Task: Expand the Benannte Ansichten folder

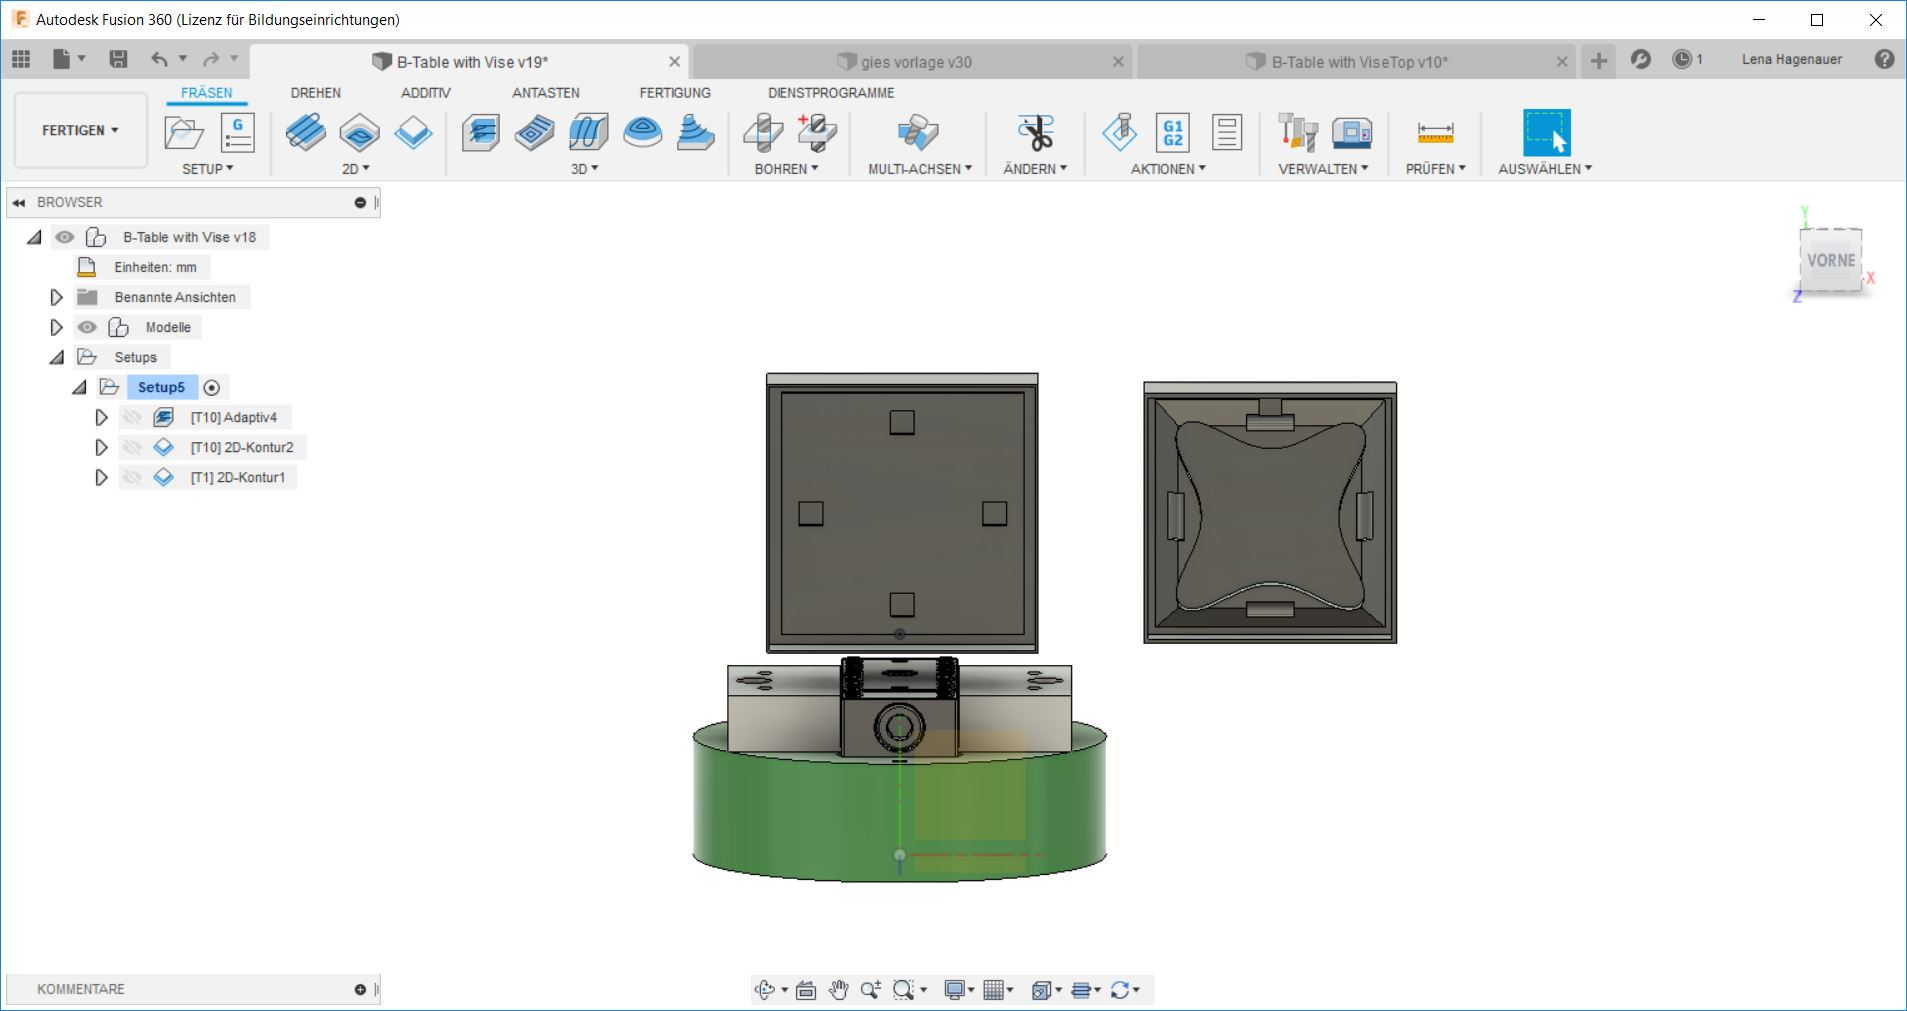Action: tap(56, 297)
